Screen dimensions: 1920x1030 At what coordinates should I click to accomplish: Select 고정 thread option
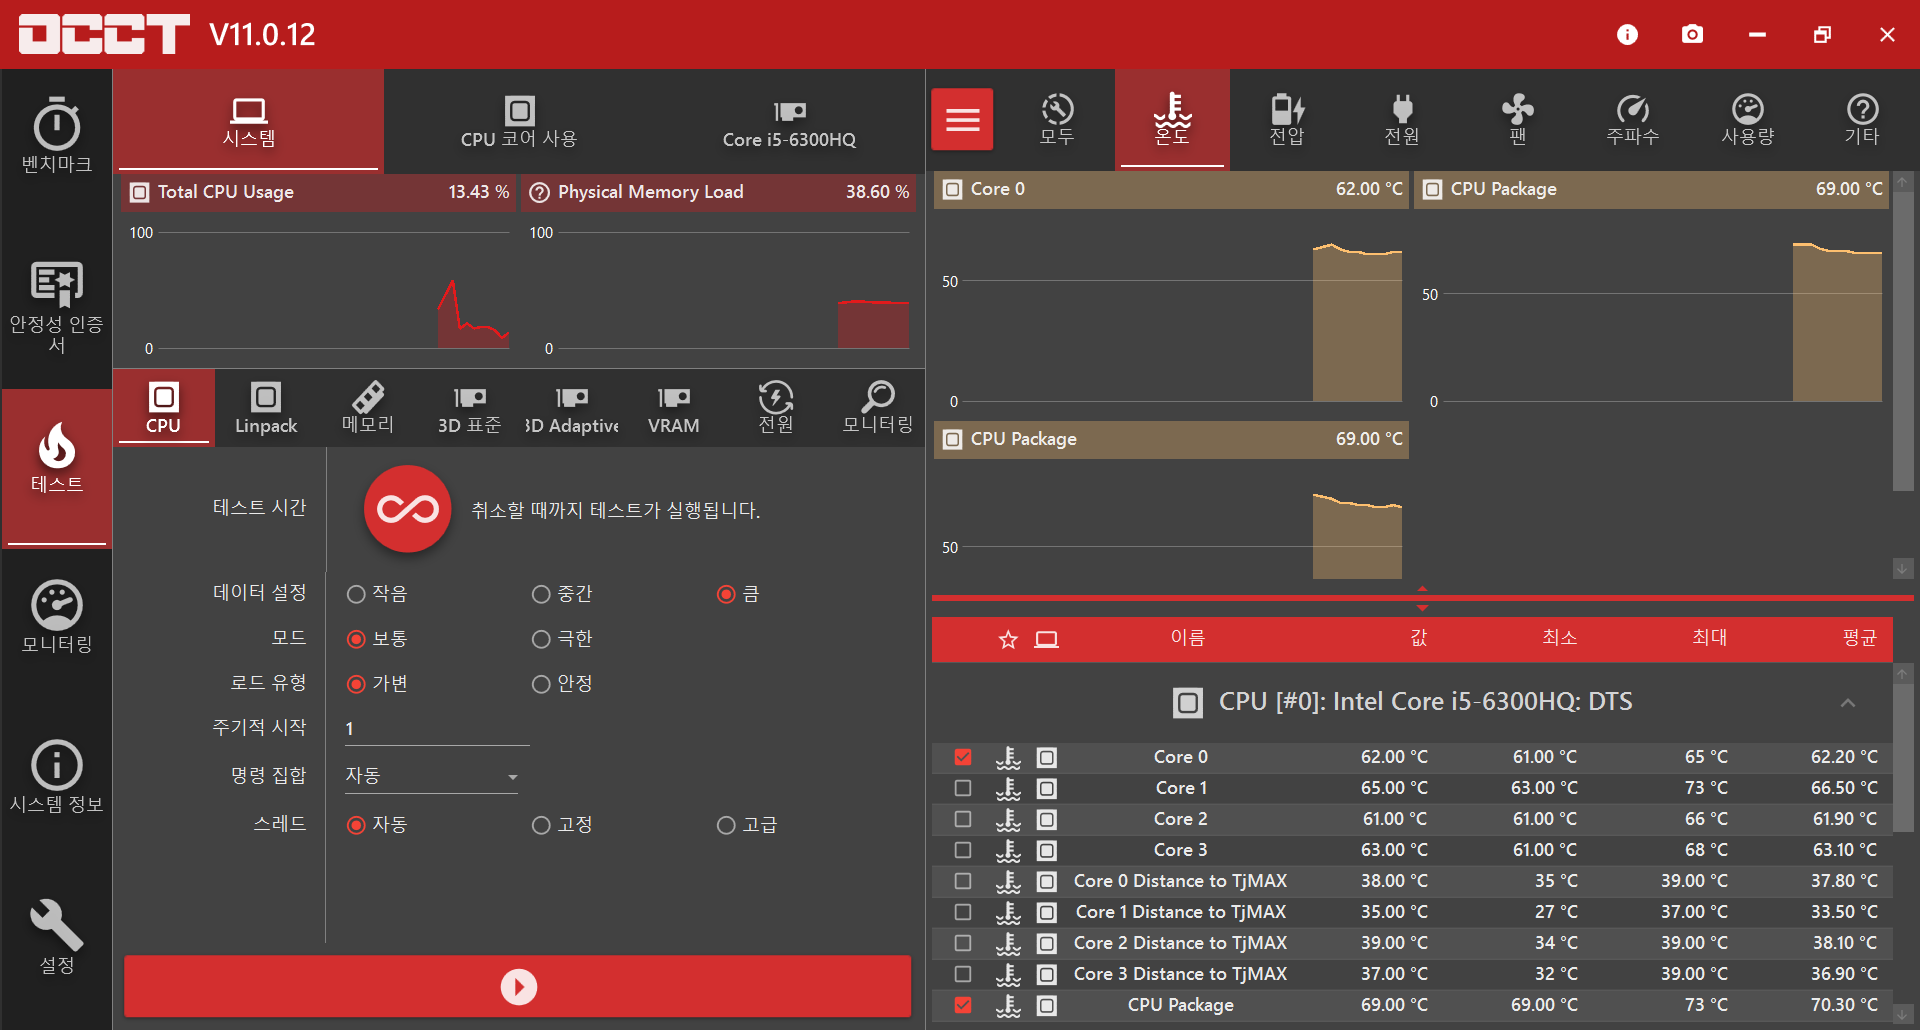562,825
